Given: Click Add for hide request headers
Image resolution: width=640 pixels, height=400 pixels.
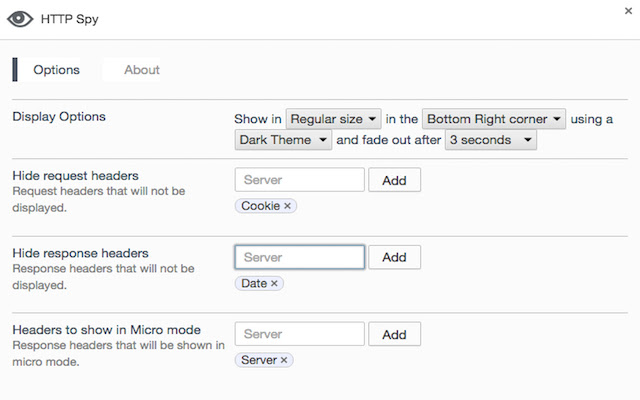Looking at the screenshot, I should (394, 180).
